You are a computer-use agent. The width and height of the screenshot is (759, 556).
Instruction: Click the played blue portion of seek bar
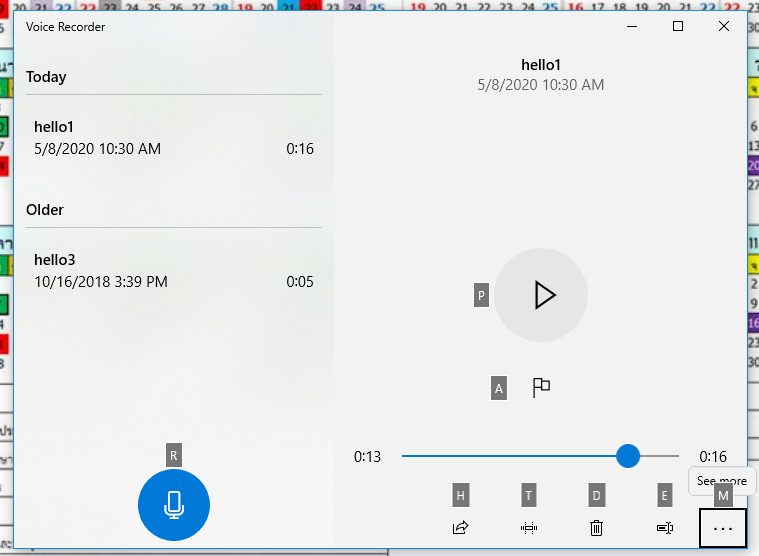click(x=500, y=456)
